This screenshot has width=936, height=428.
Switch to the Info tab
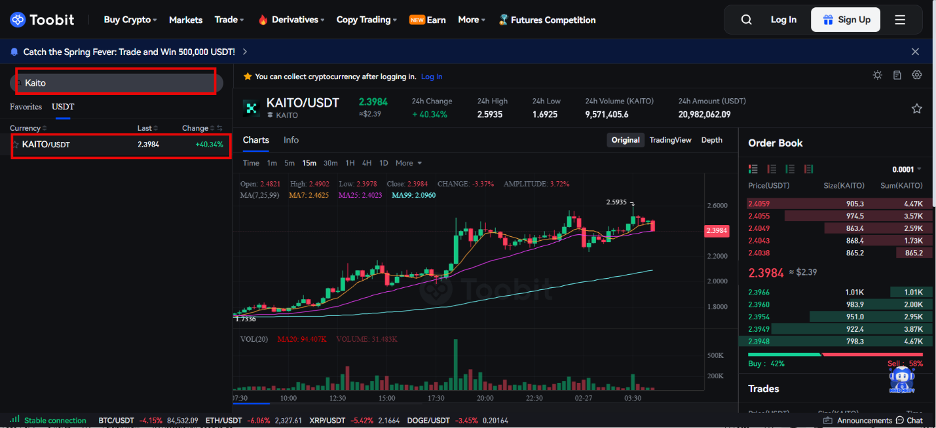point(291,140)
